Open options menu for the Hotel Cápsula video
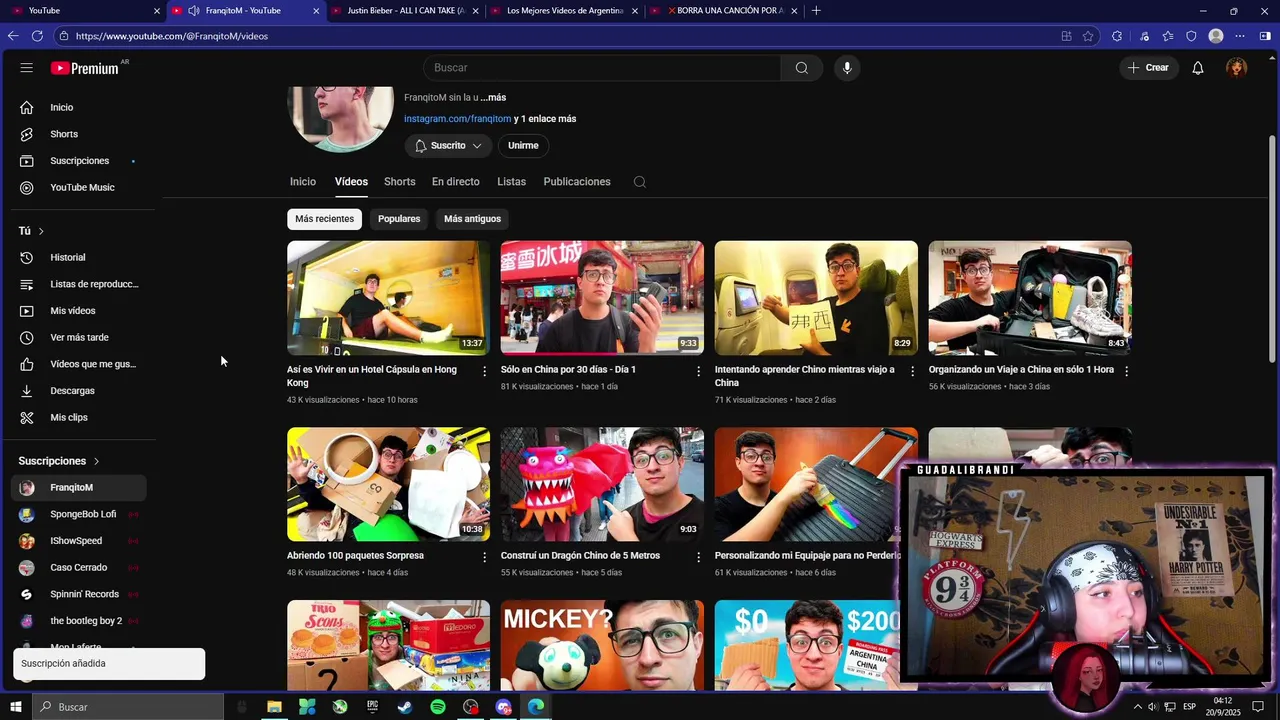1280x720 pixels. tap(485, 371)
